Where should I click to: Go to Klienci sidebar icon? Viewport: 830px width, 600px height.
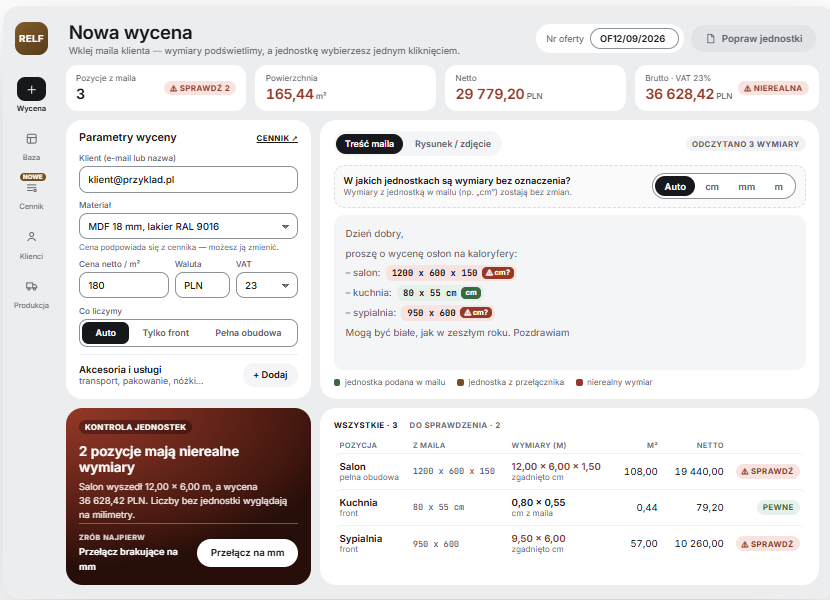pyautogui.click(x=31, y=236)
